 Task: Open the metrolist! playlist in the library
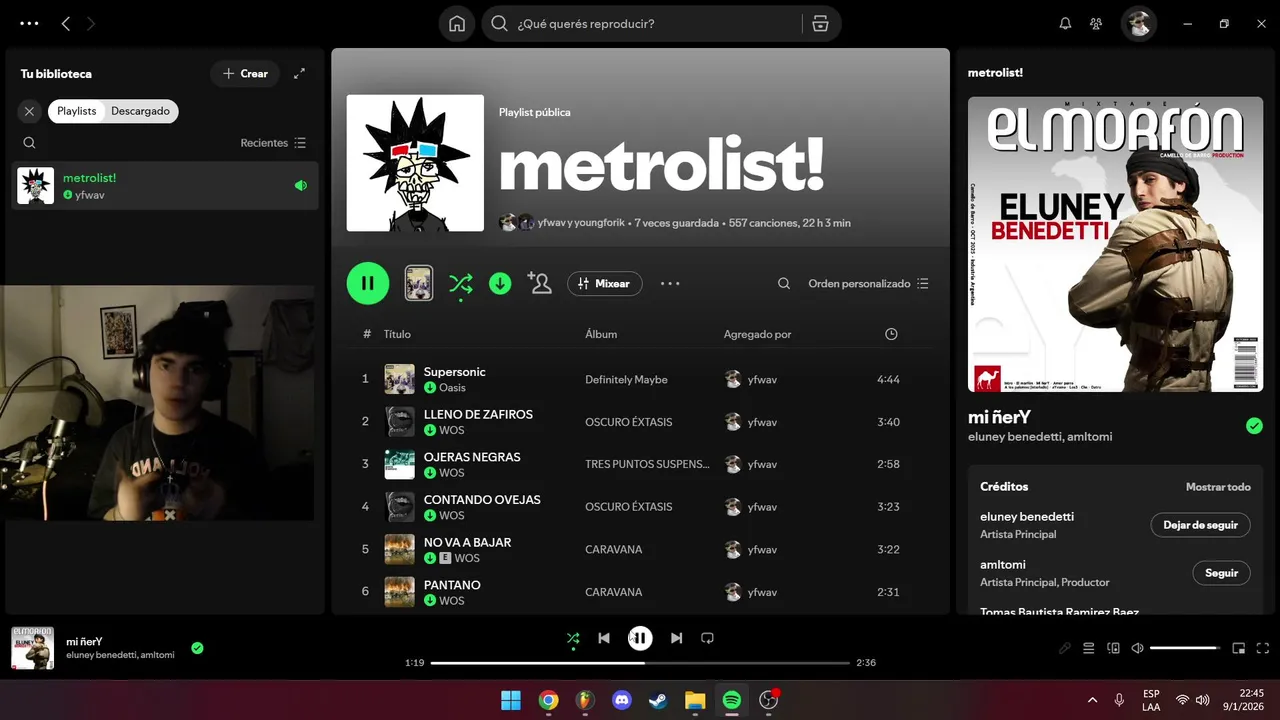165,186
